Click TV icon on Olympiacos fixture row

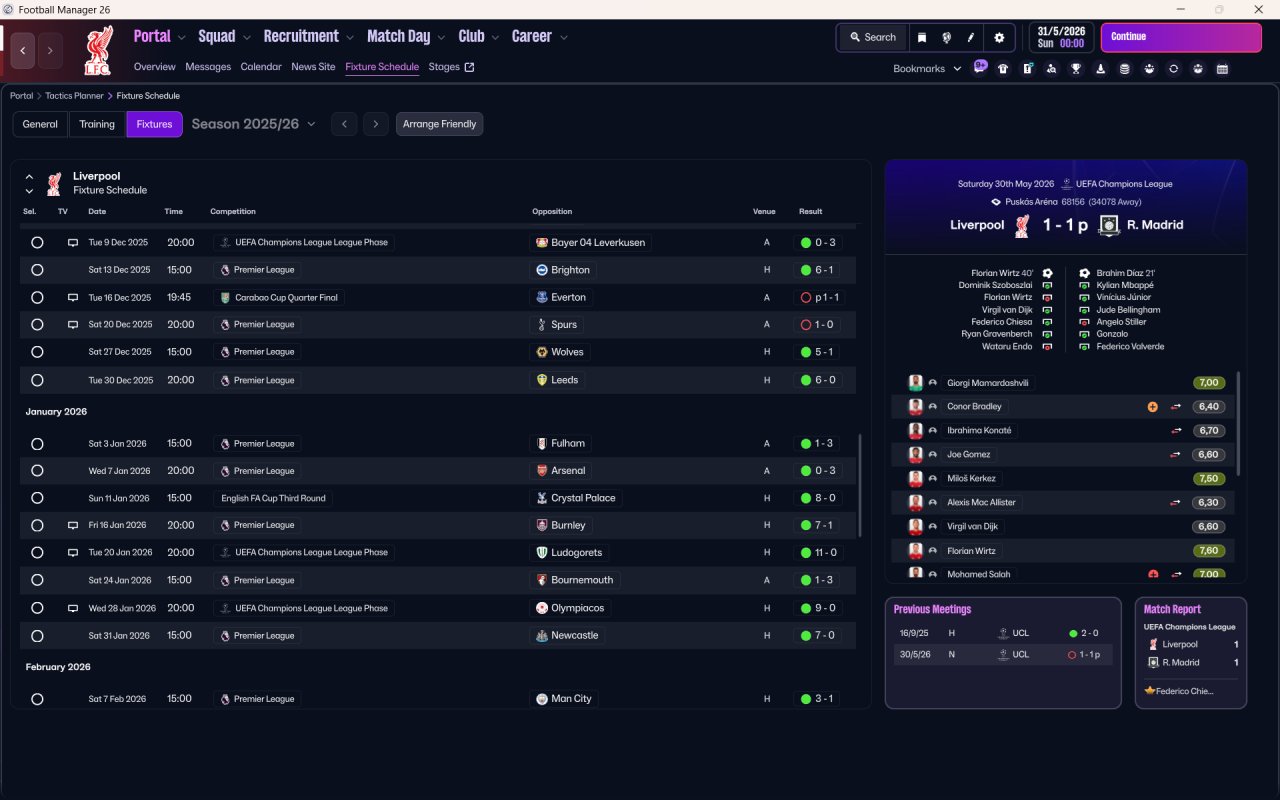click(73, 608)
